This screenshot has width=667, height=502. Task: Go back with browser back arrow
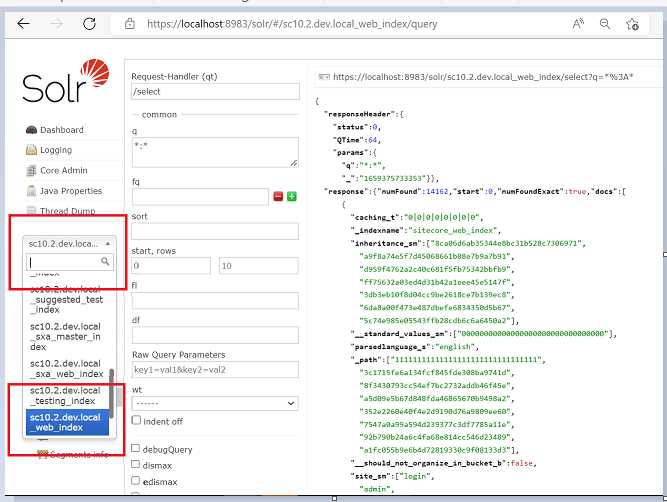coord(23,23)
